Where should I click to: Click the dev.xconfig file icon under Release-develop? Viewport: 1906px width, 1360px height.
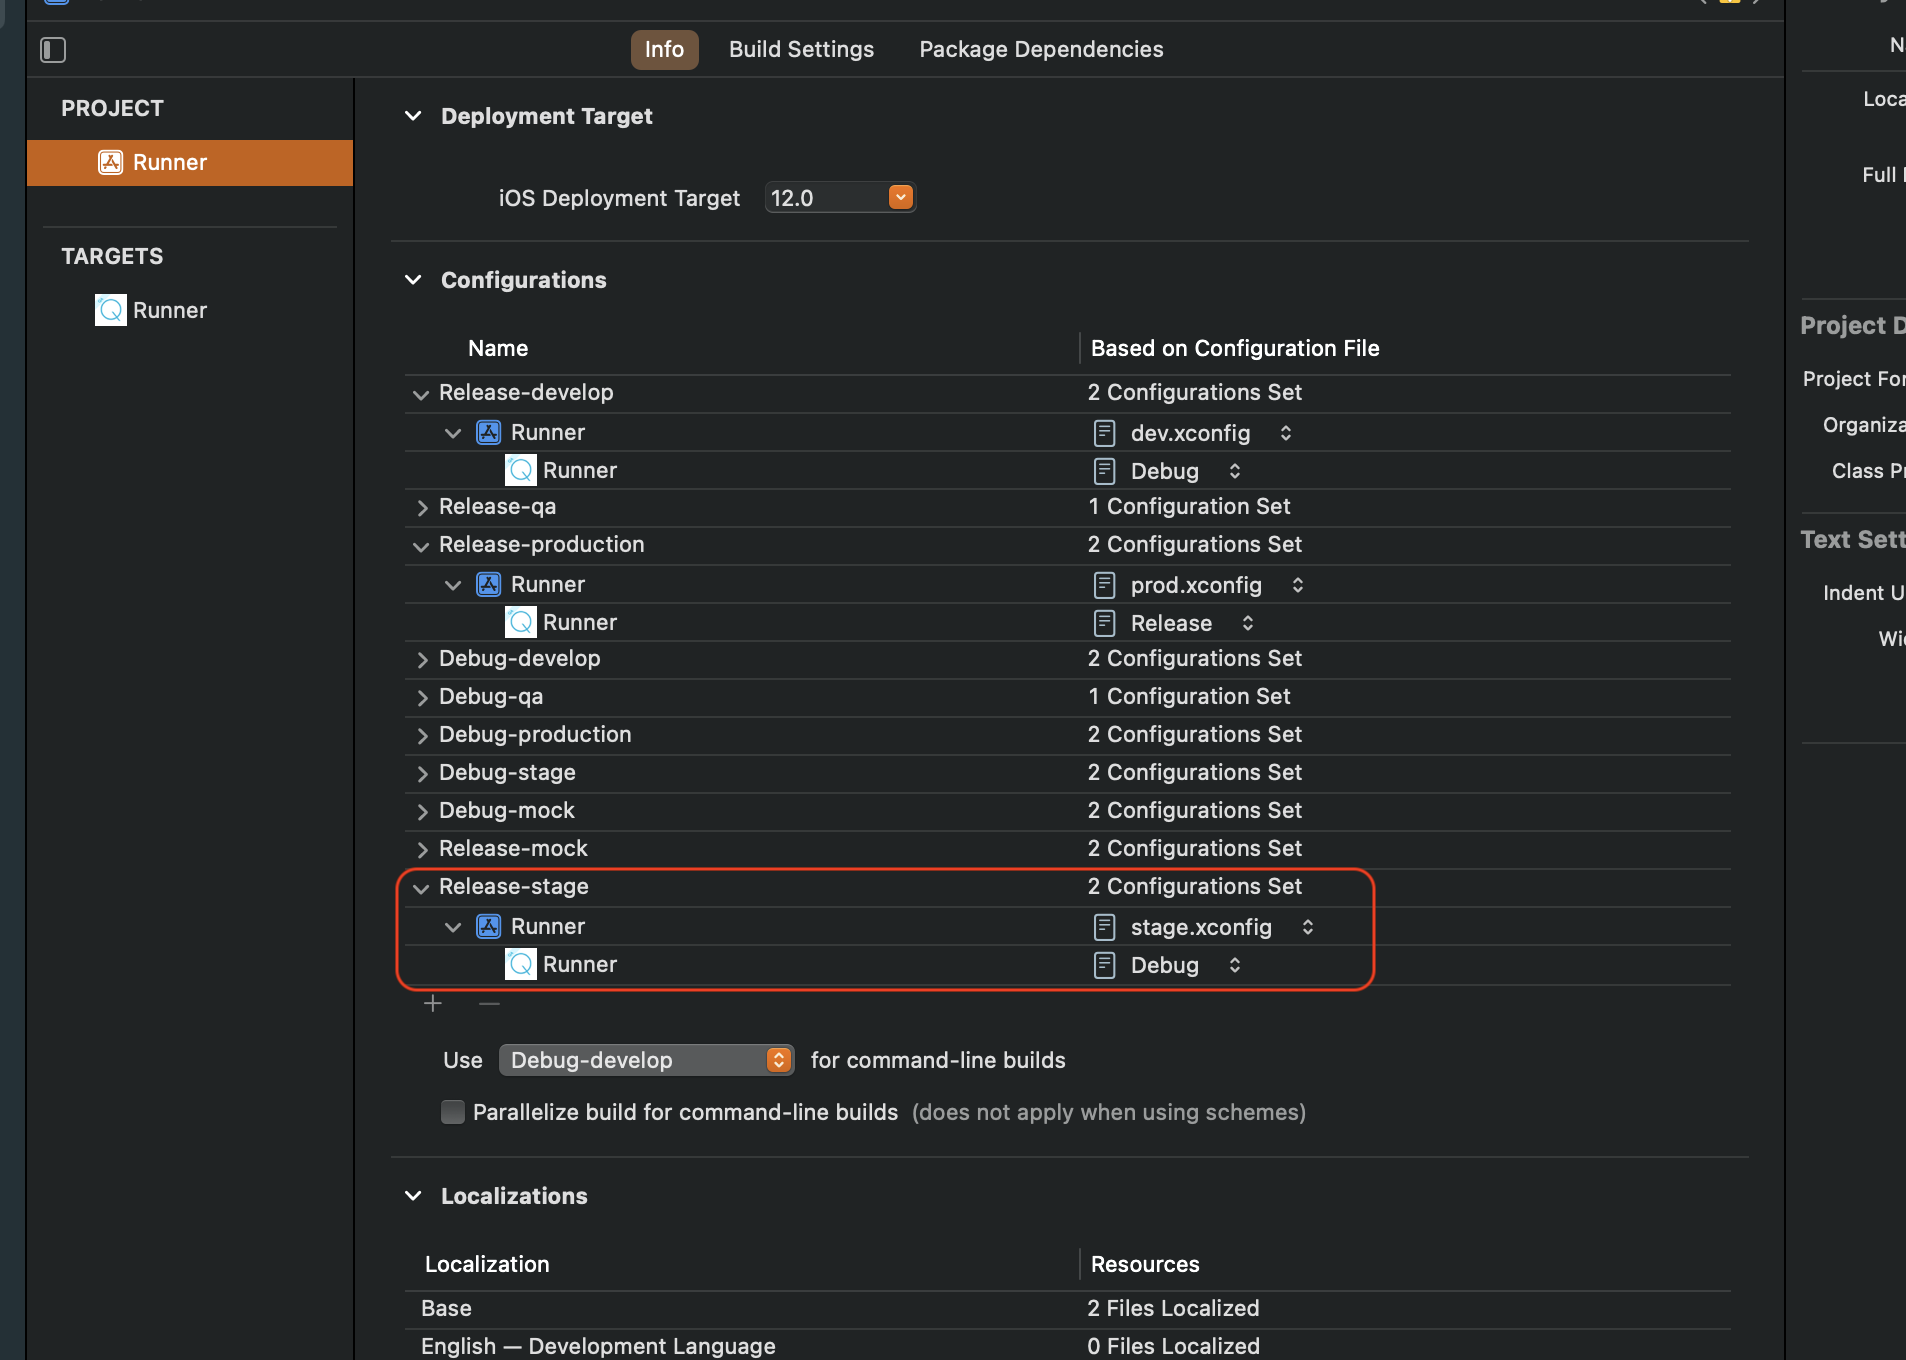1103,432
